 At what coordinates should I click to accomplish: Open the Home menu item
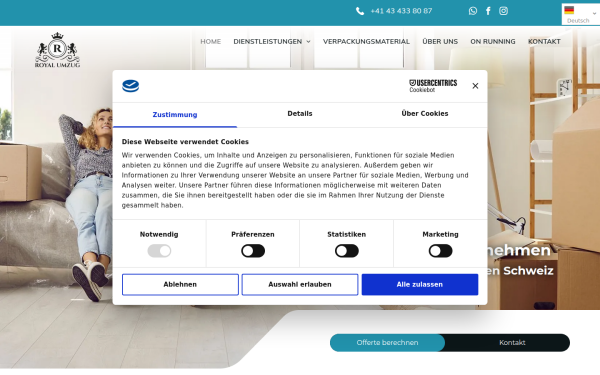coord(210,41)
